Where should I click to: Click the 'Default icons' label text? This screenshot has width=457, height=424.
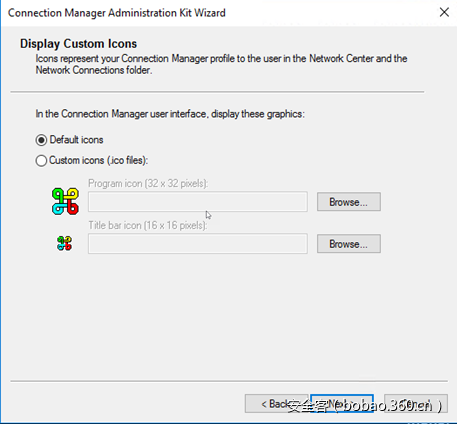[76, 140]
